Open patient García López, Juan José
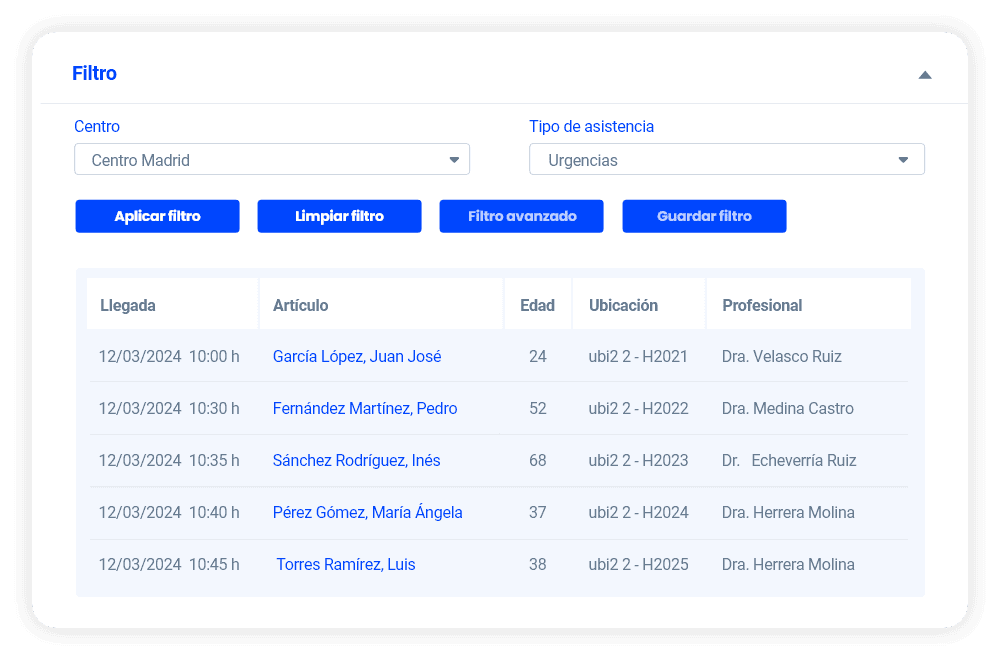 coord(357,356)
